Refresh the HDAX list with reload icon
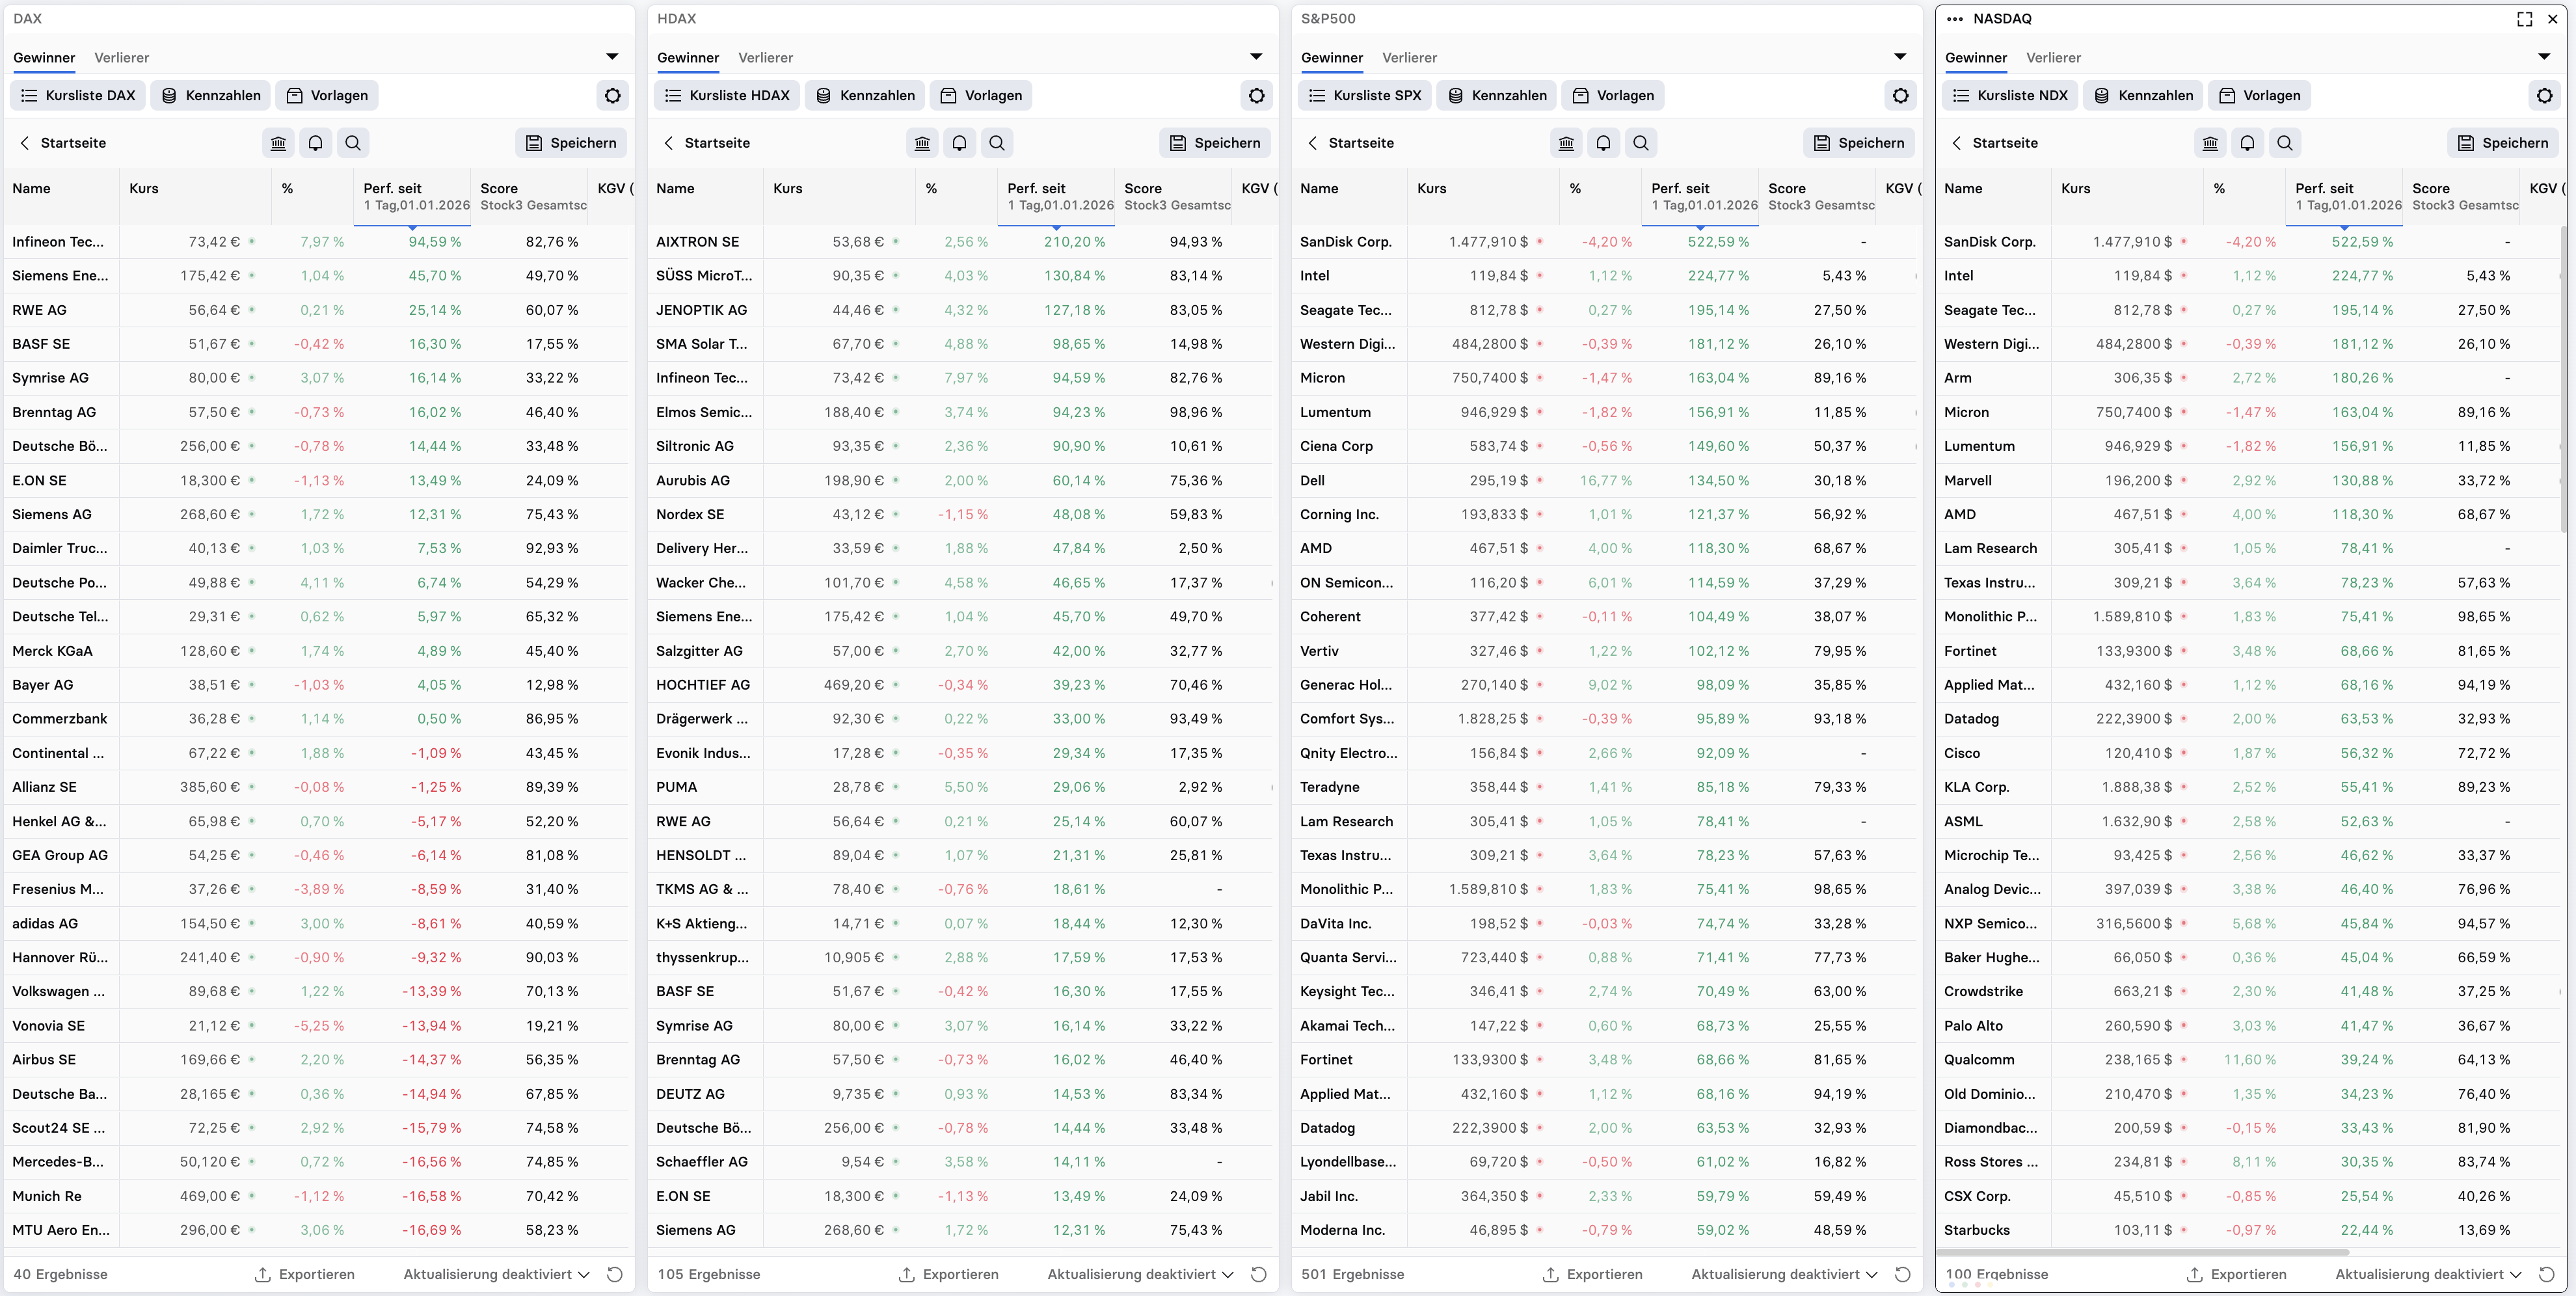Image resolution: width=2576 pixels, height=1296 pixels. (x=1259, y=1274)
